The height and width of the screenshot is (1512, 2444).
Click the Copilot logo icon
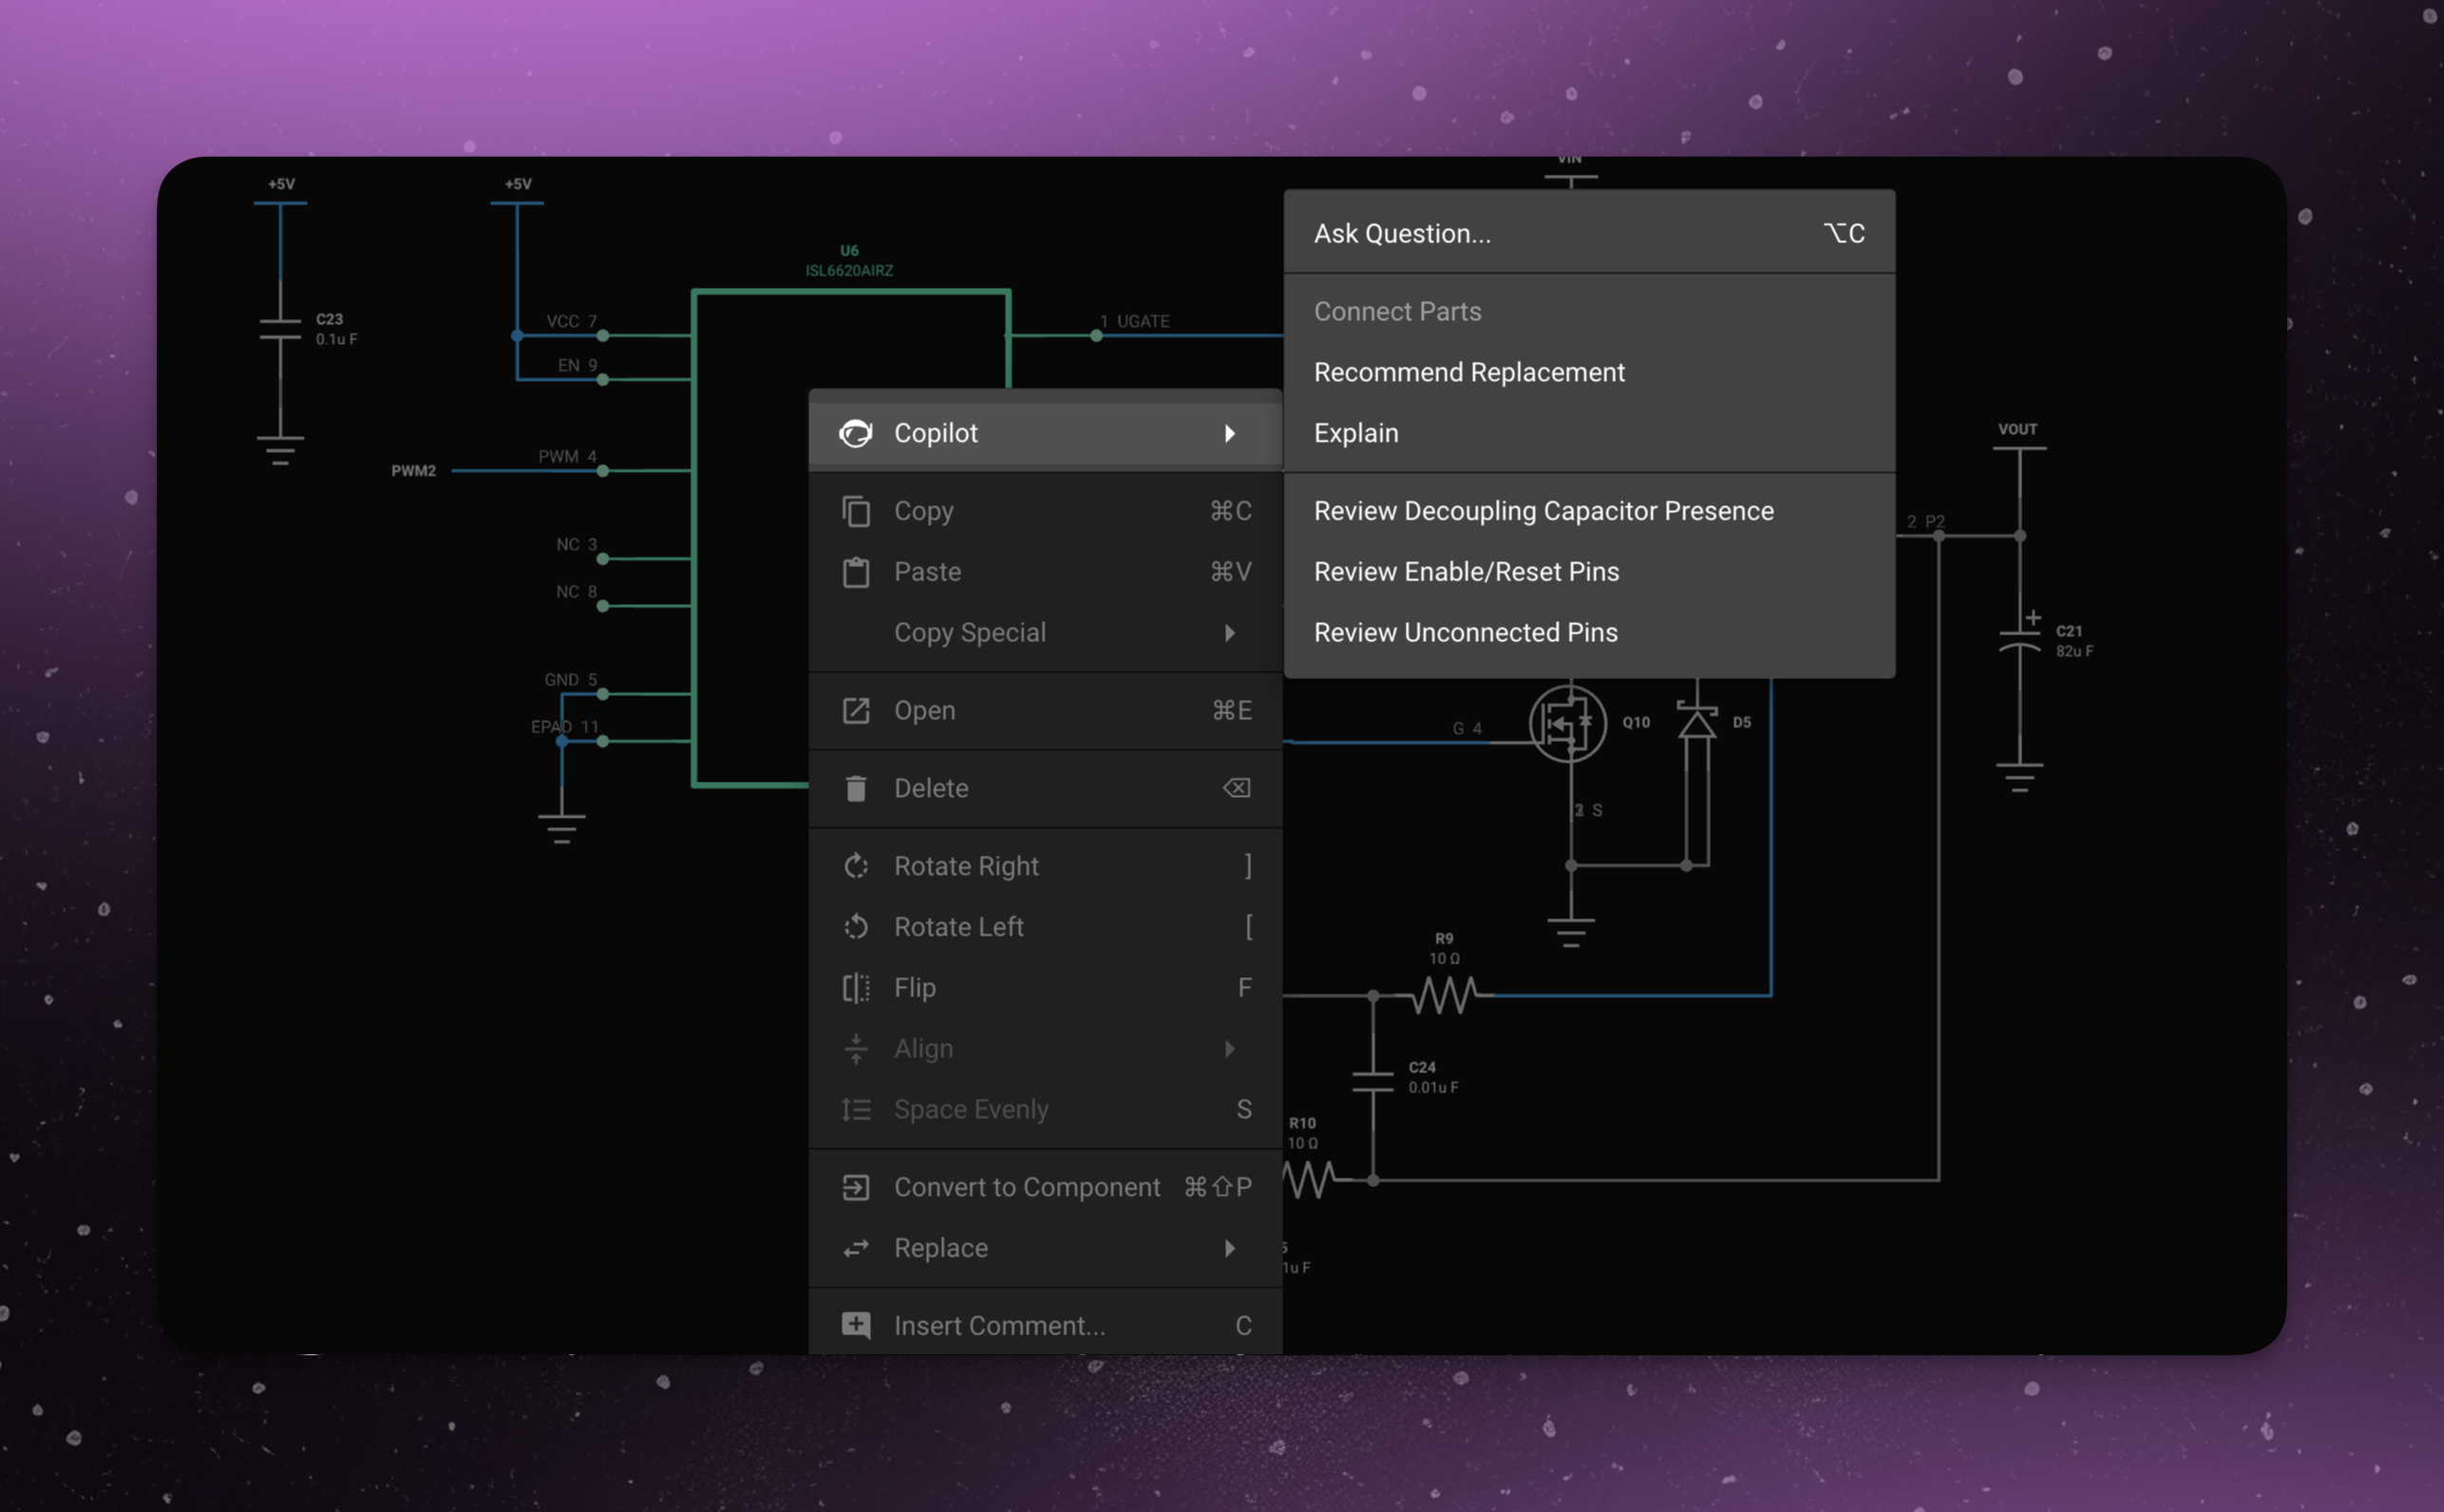[x=855, y=433]
